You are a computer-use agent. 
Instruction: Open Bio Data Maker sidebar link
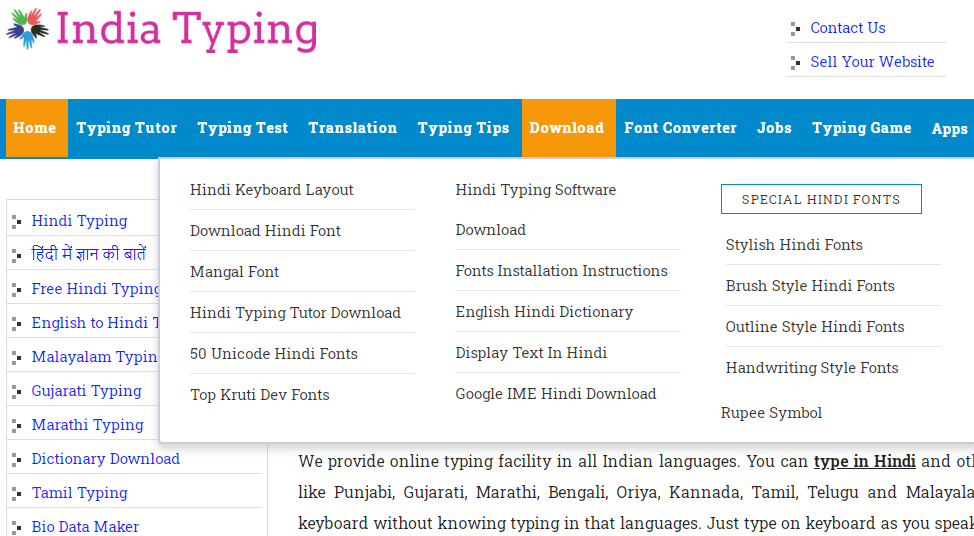click(85, 527)
